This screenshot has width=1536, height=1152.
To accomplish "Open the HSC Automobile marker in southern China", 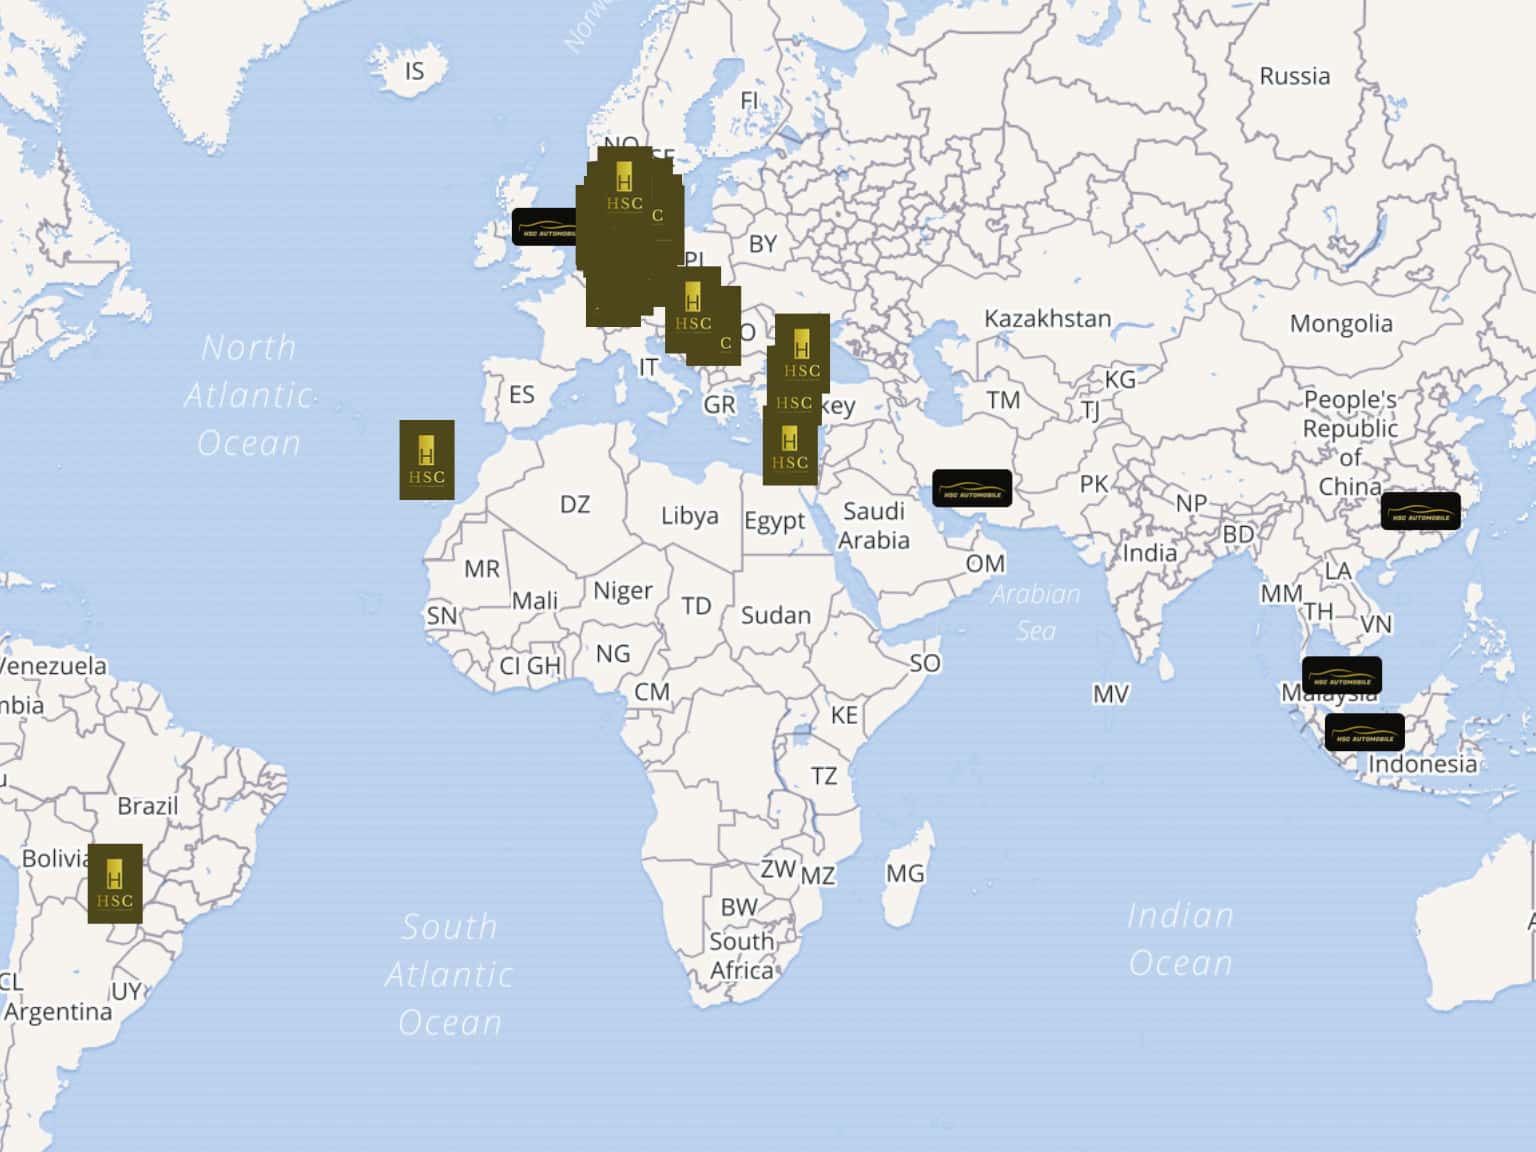I will click(1420, 512).
